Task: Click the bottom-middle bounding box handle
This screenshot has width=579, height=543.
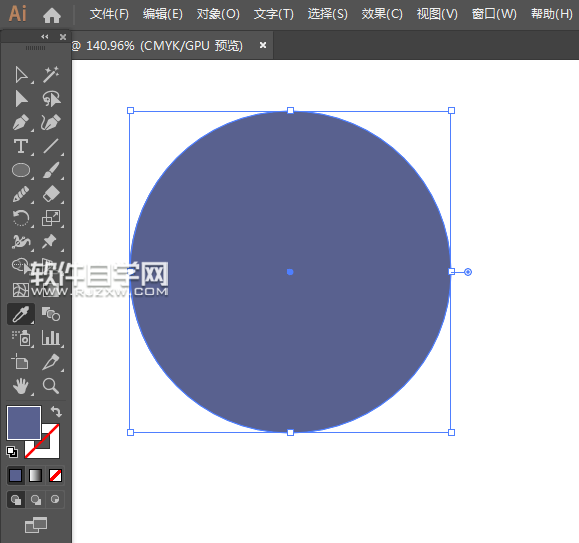Action: tap(290, 432)
